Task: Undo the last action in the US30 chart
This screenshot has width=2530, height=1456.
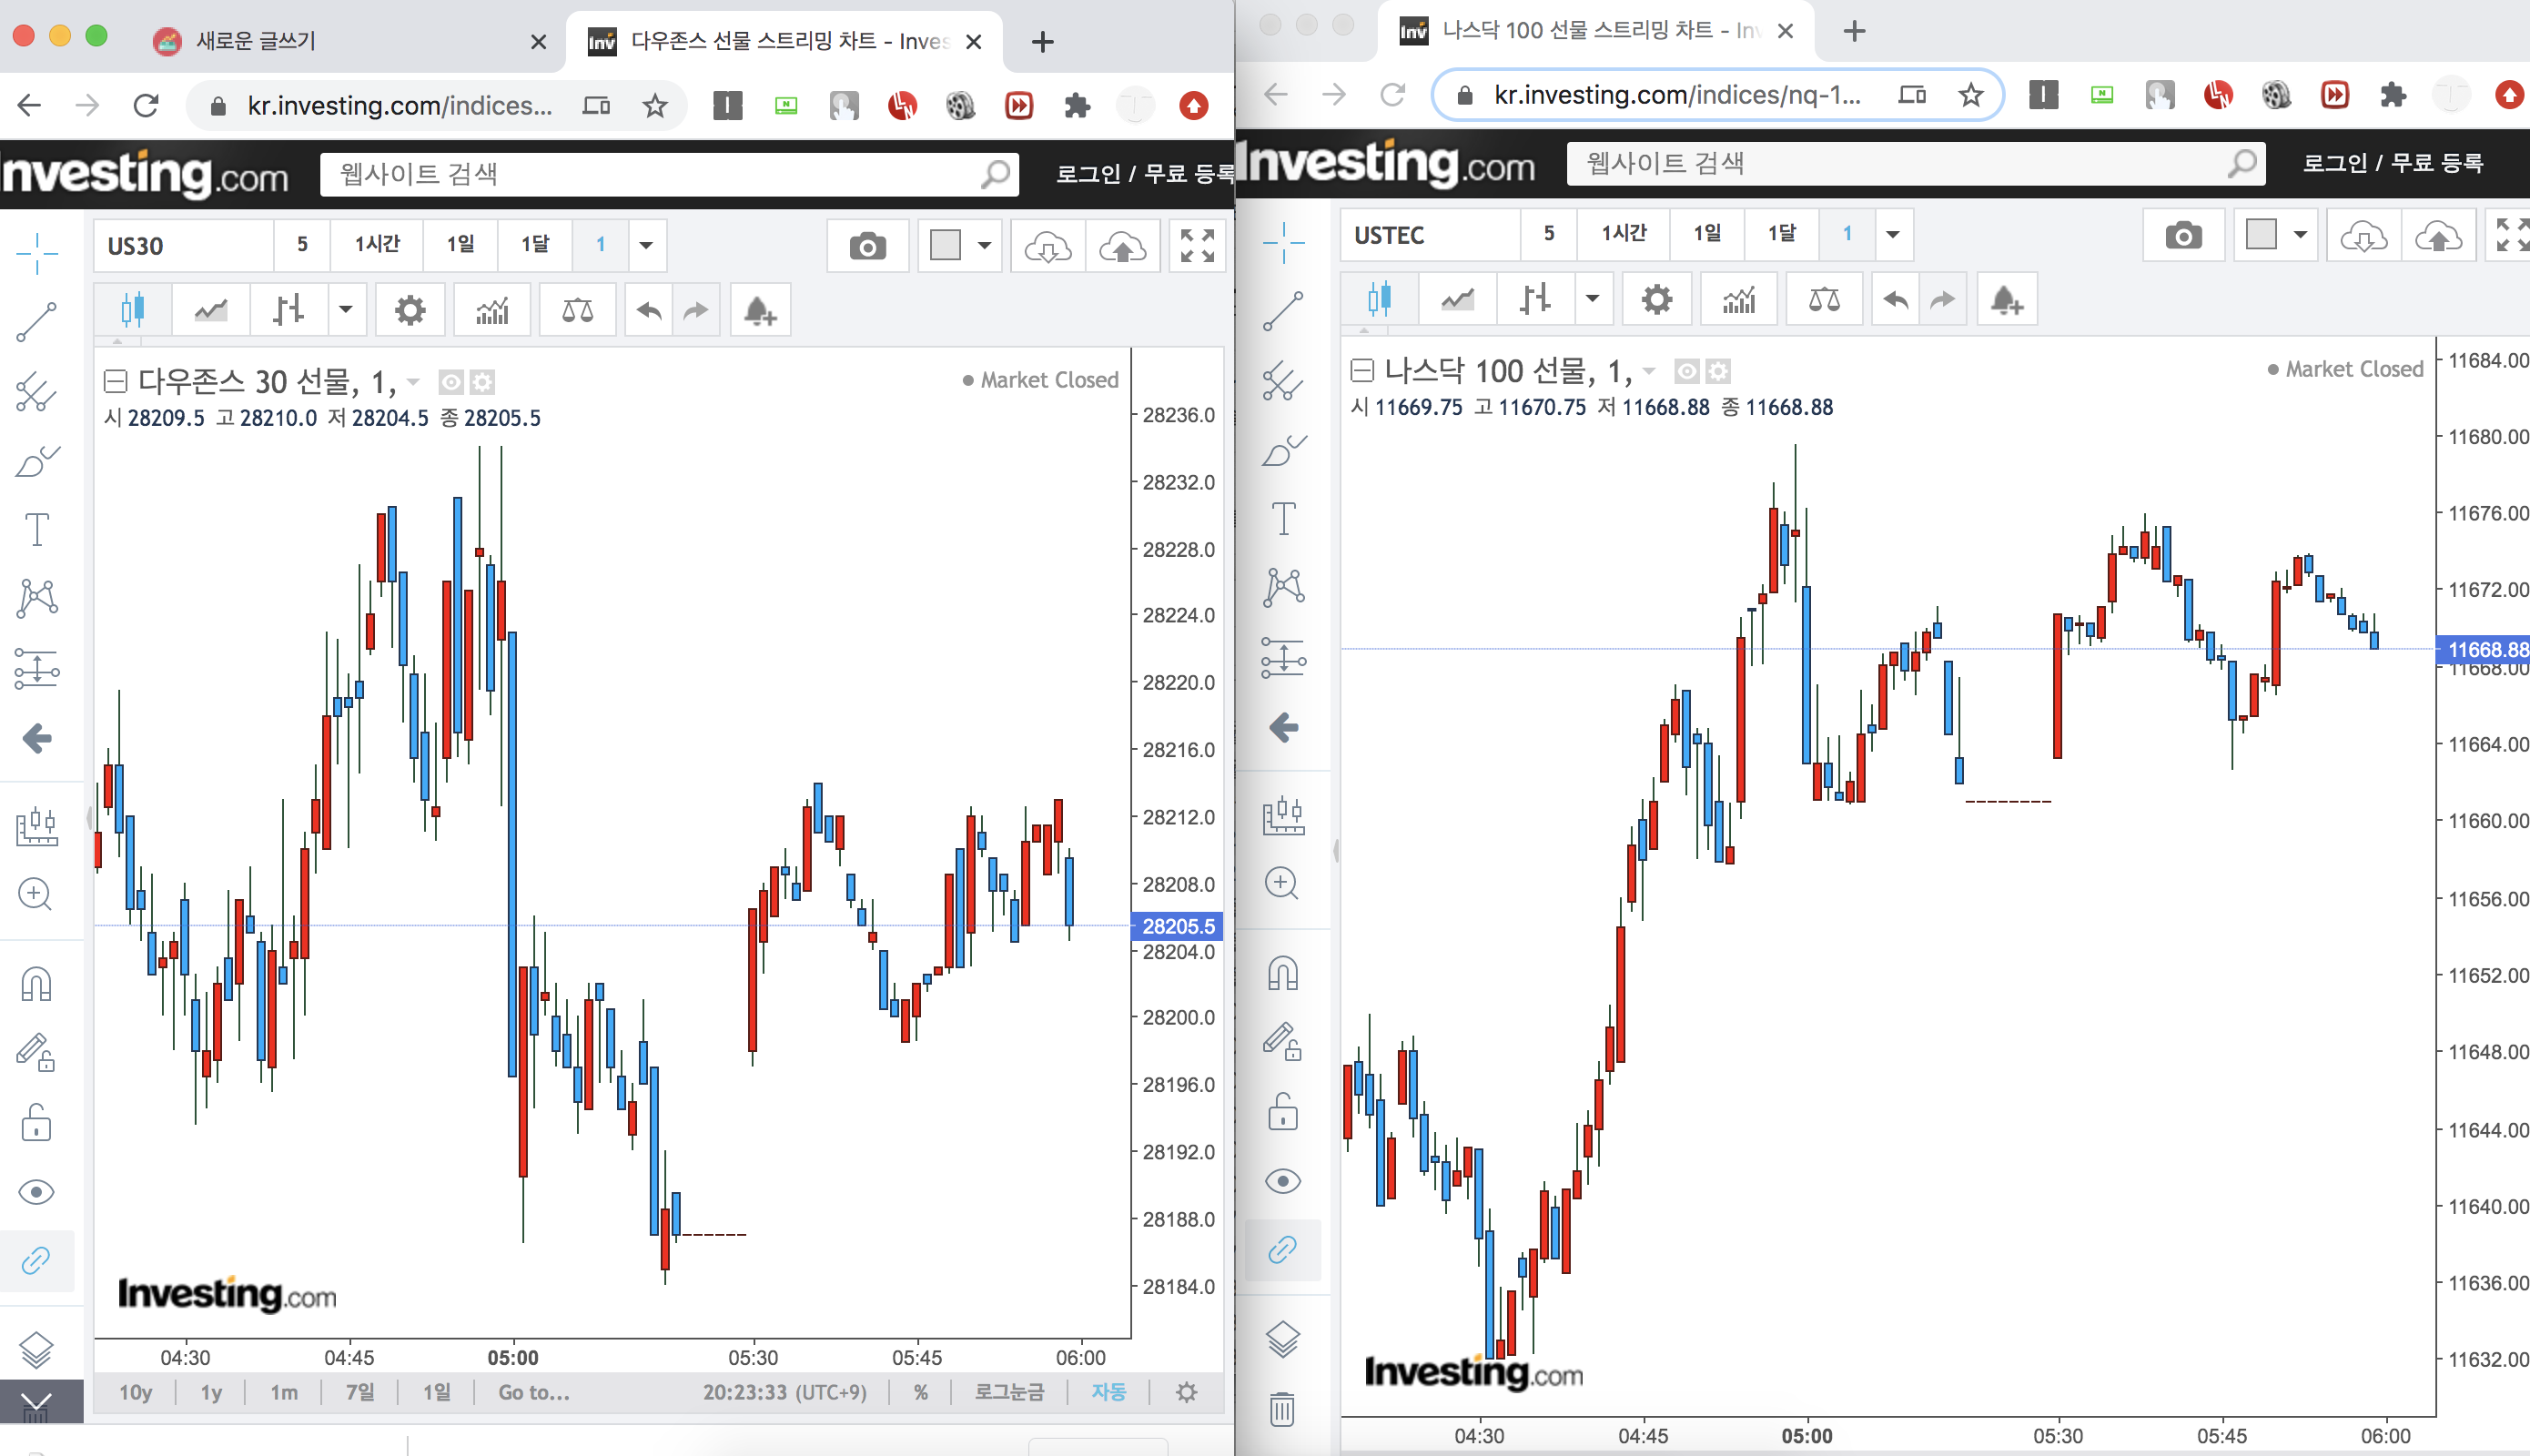Action: [649, 310]
